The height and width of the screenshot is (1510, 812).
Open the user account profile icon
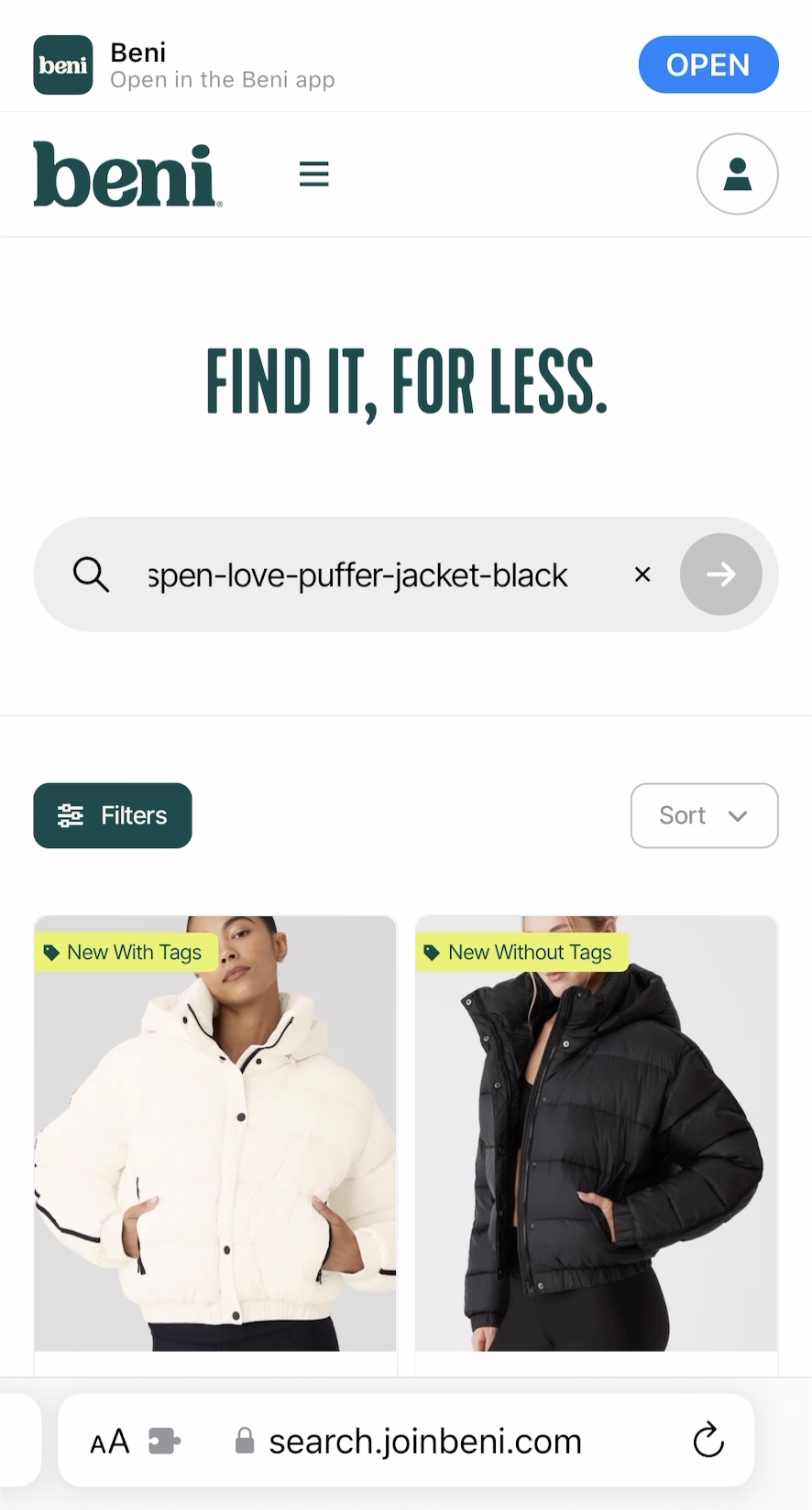pyautogui.click(x=737, y=174)
